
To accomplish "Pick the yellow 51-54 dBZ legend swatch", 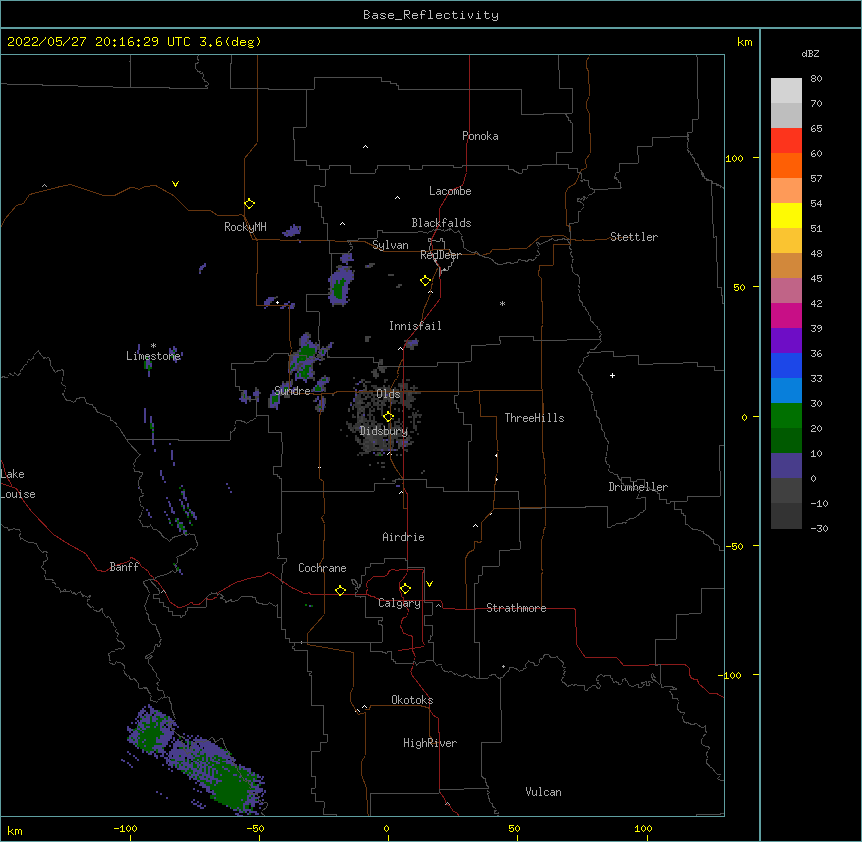I will coord(786,215).
